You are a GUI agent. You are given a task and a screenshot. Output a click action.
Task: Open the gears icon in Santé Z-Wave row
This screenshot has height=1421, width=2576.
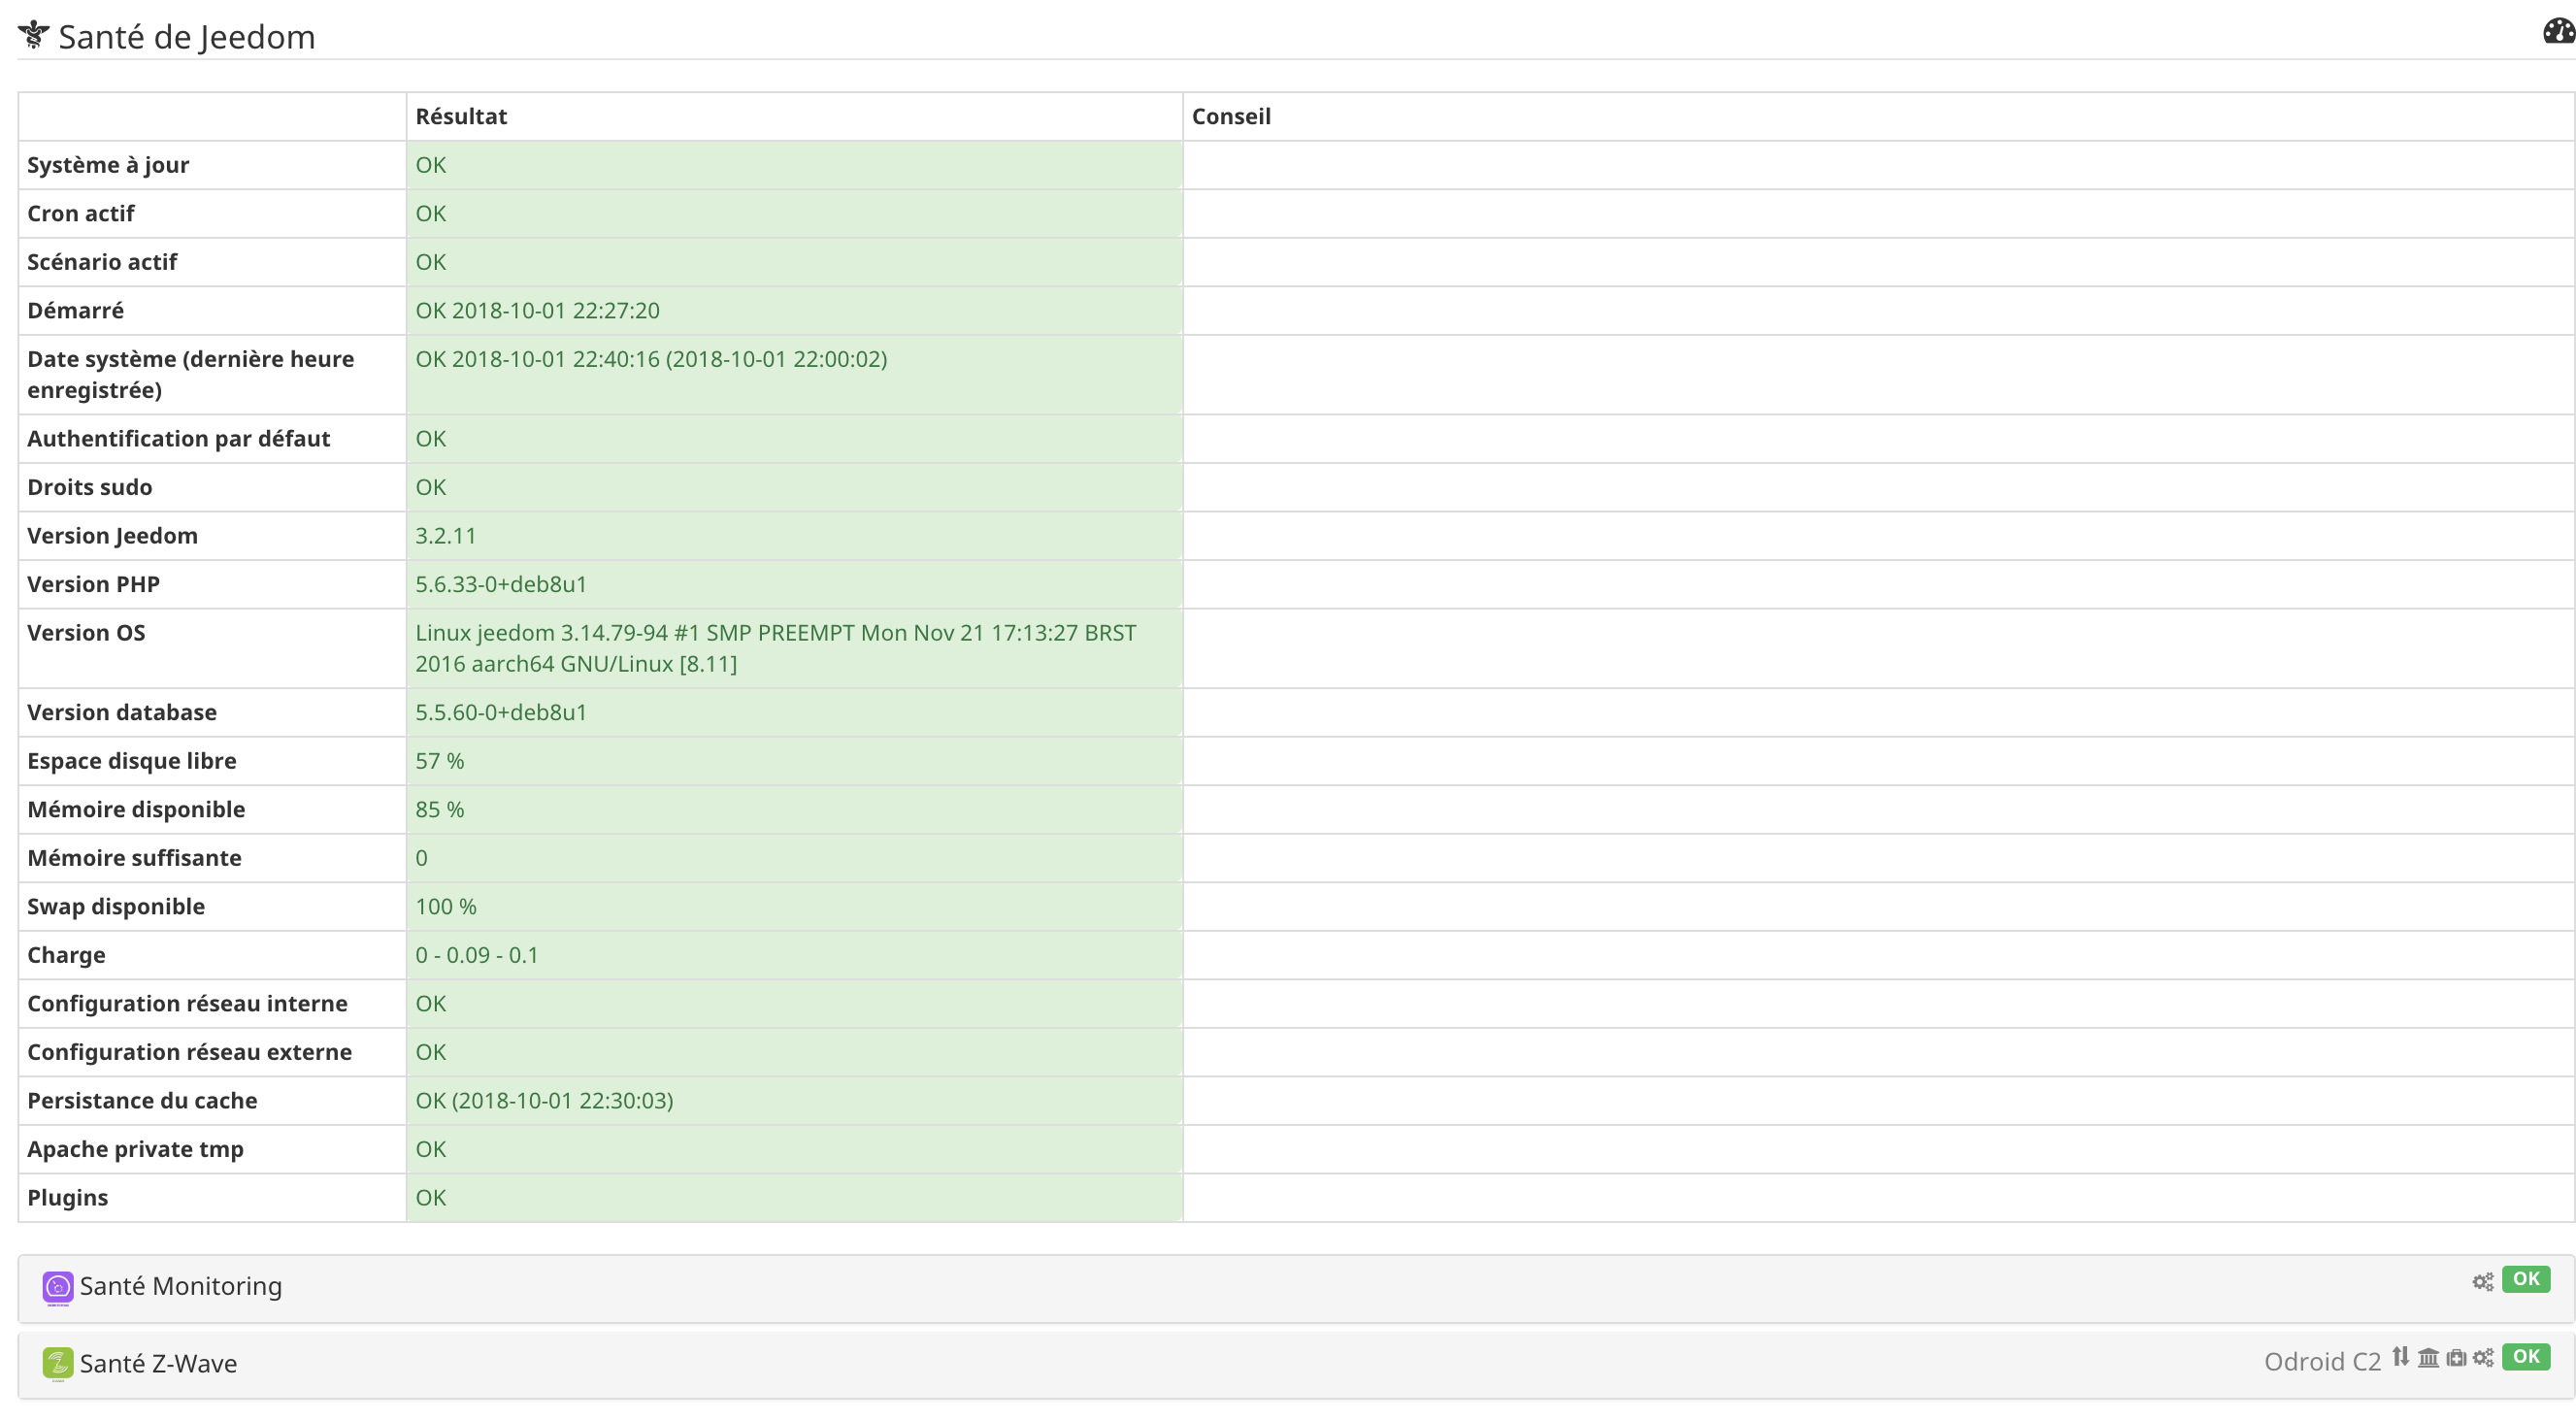(x=2483, y=1358)
